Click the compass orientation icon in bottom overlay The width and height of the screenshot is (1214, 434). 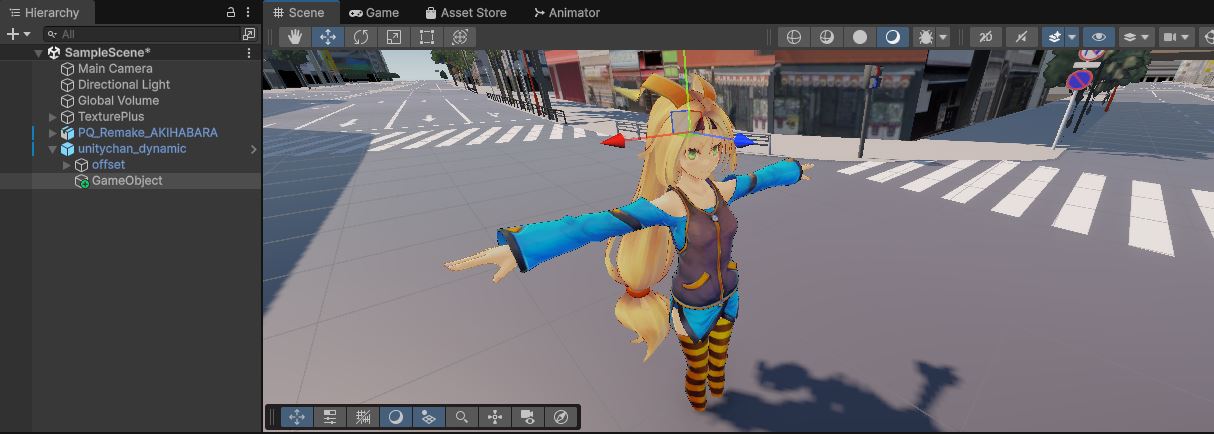(560, 417)
